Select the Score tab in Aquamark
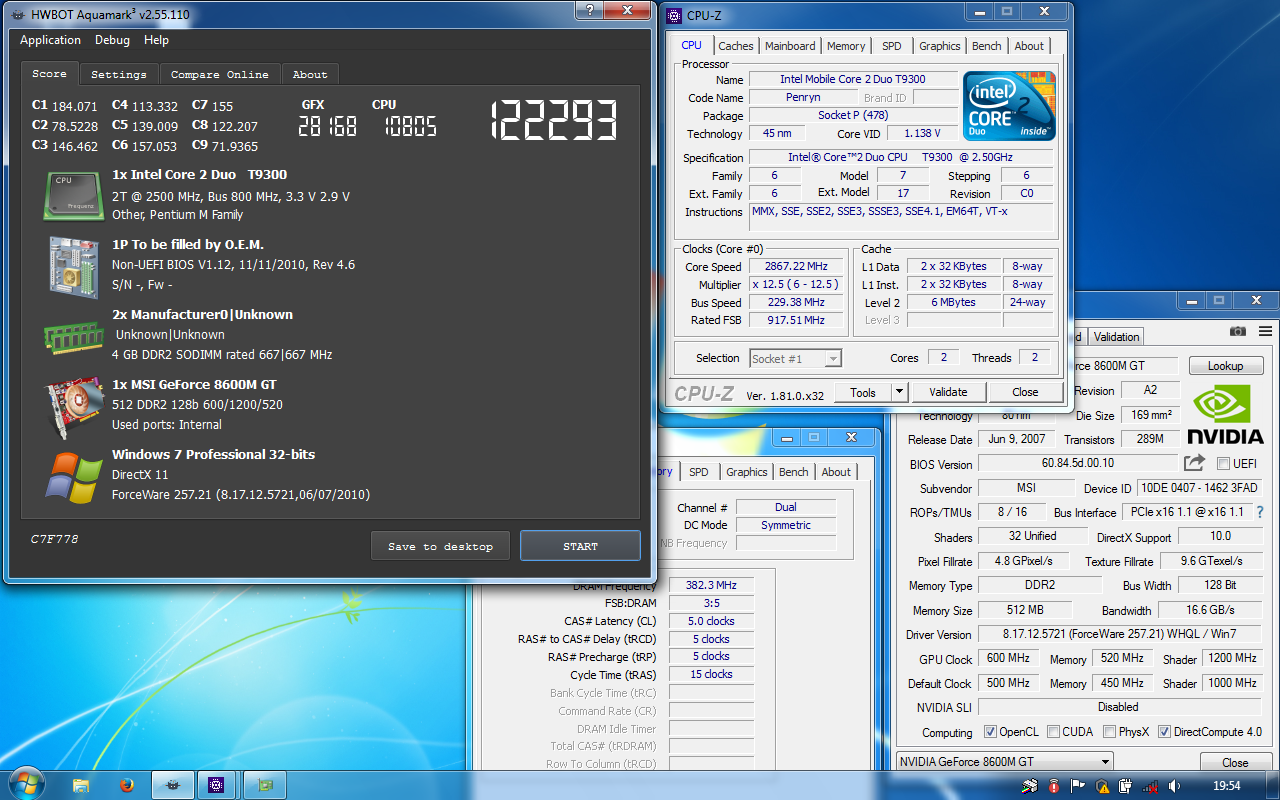This screenshot has height=800, width=1280. tap(49, 74)
